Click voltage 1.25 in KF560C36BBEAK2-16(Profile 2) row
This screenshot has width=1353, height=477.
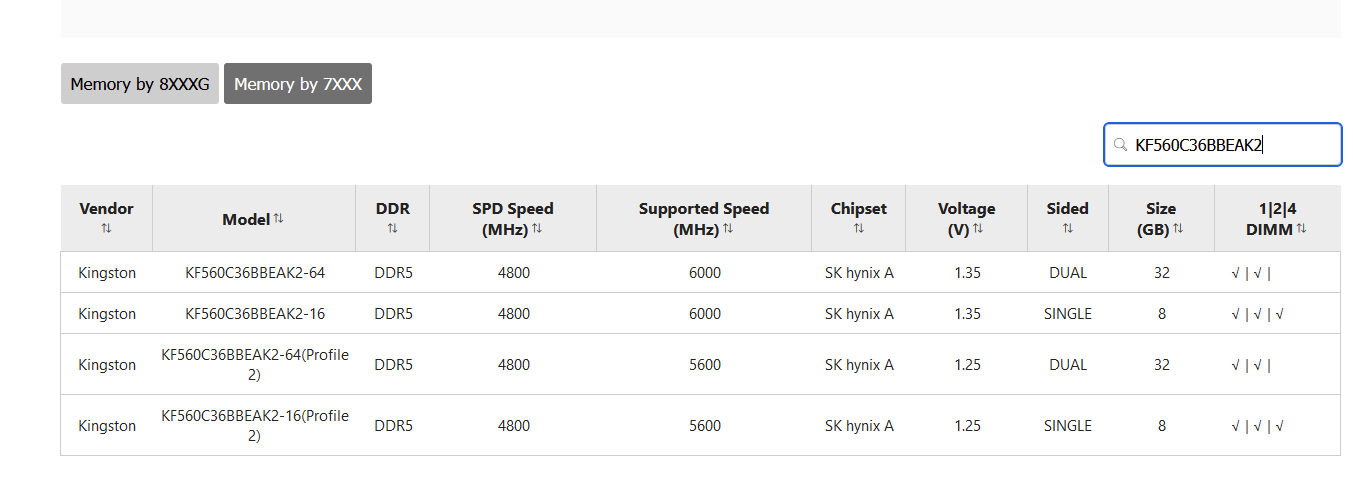tap(967, 426)
